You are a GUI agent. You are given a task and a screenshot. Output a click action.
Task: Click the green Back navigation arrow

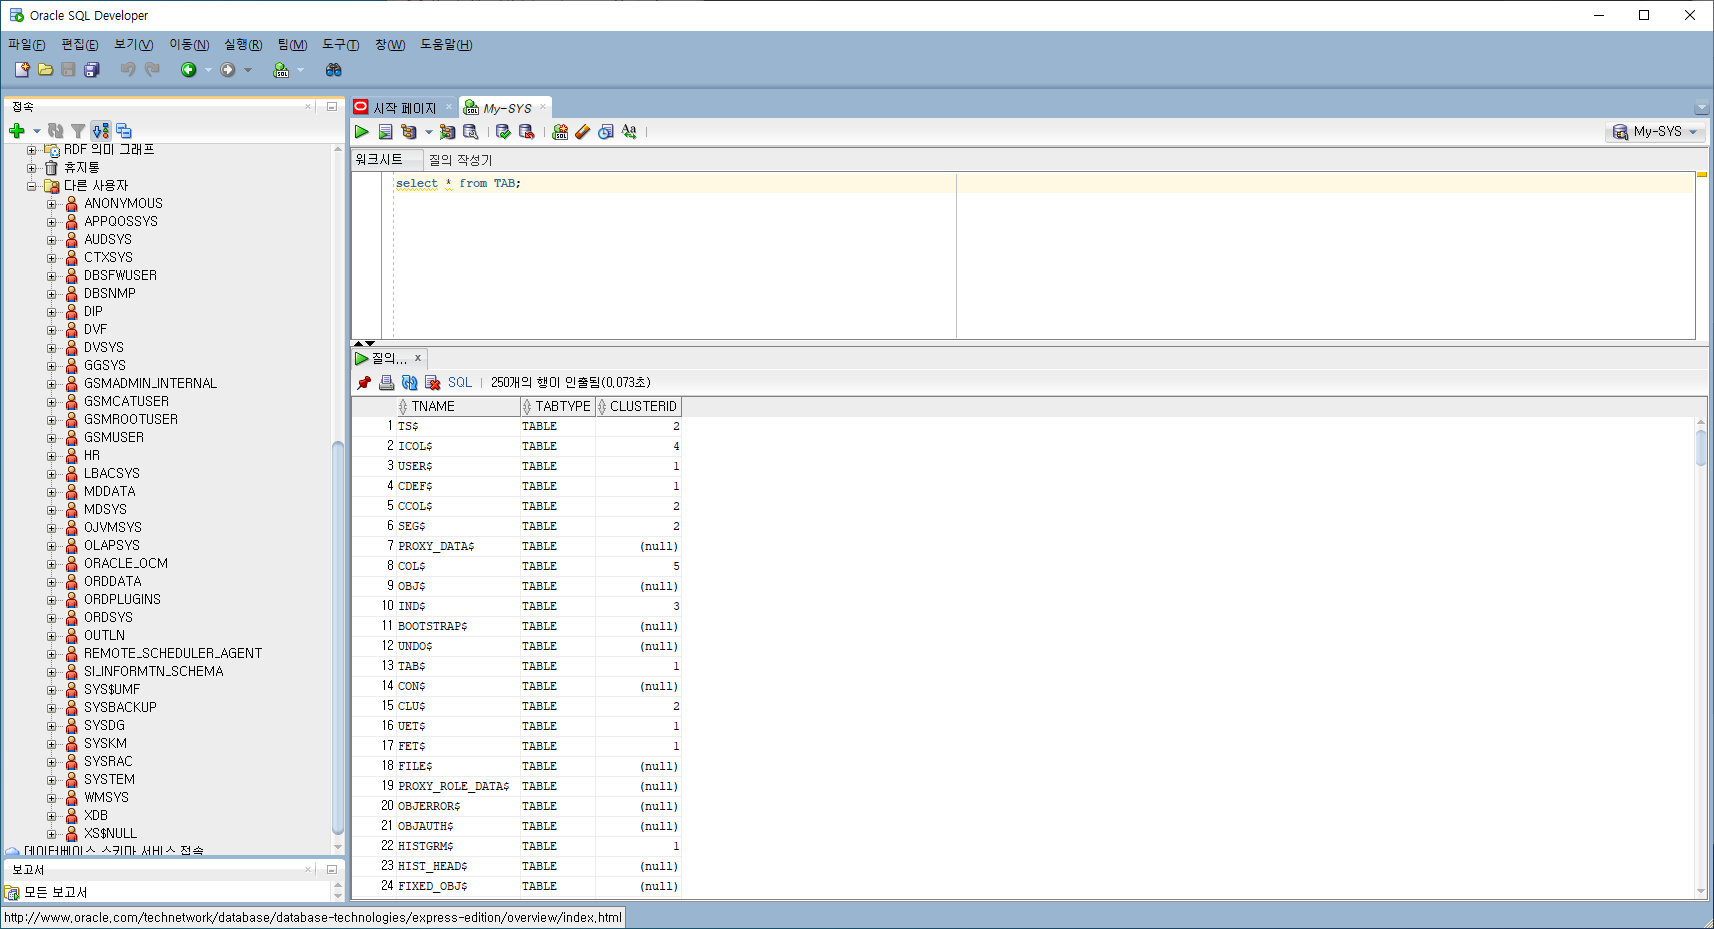tap(188, 70)
